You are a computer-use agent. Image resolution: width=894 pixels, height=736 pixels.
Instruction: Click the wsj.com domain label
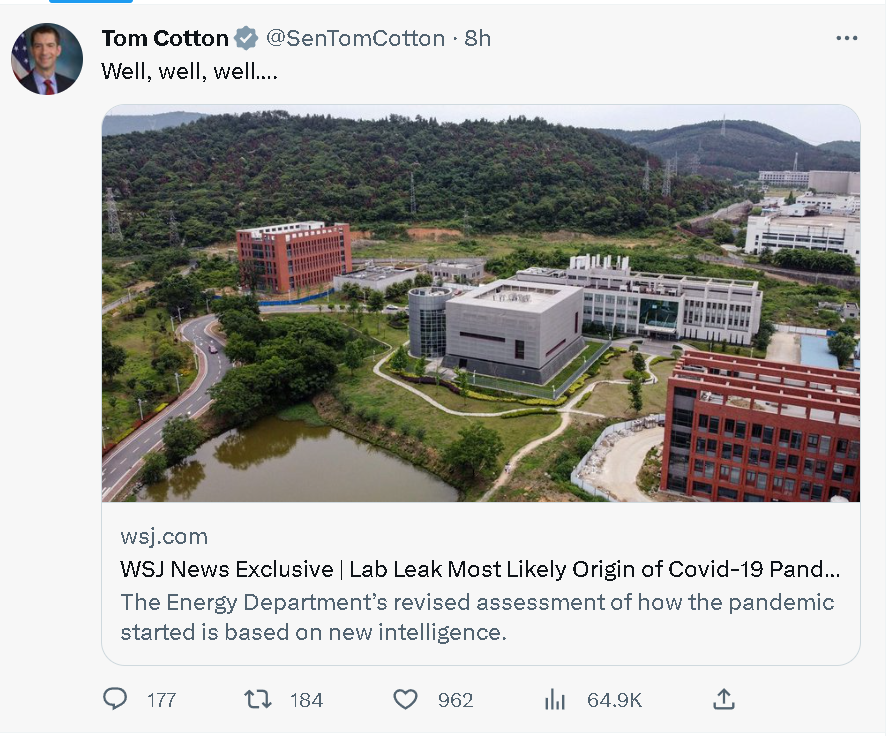pyautogui.click(x=164, y=537)
